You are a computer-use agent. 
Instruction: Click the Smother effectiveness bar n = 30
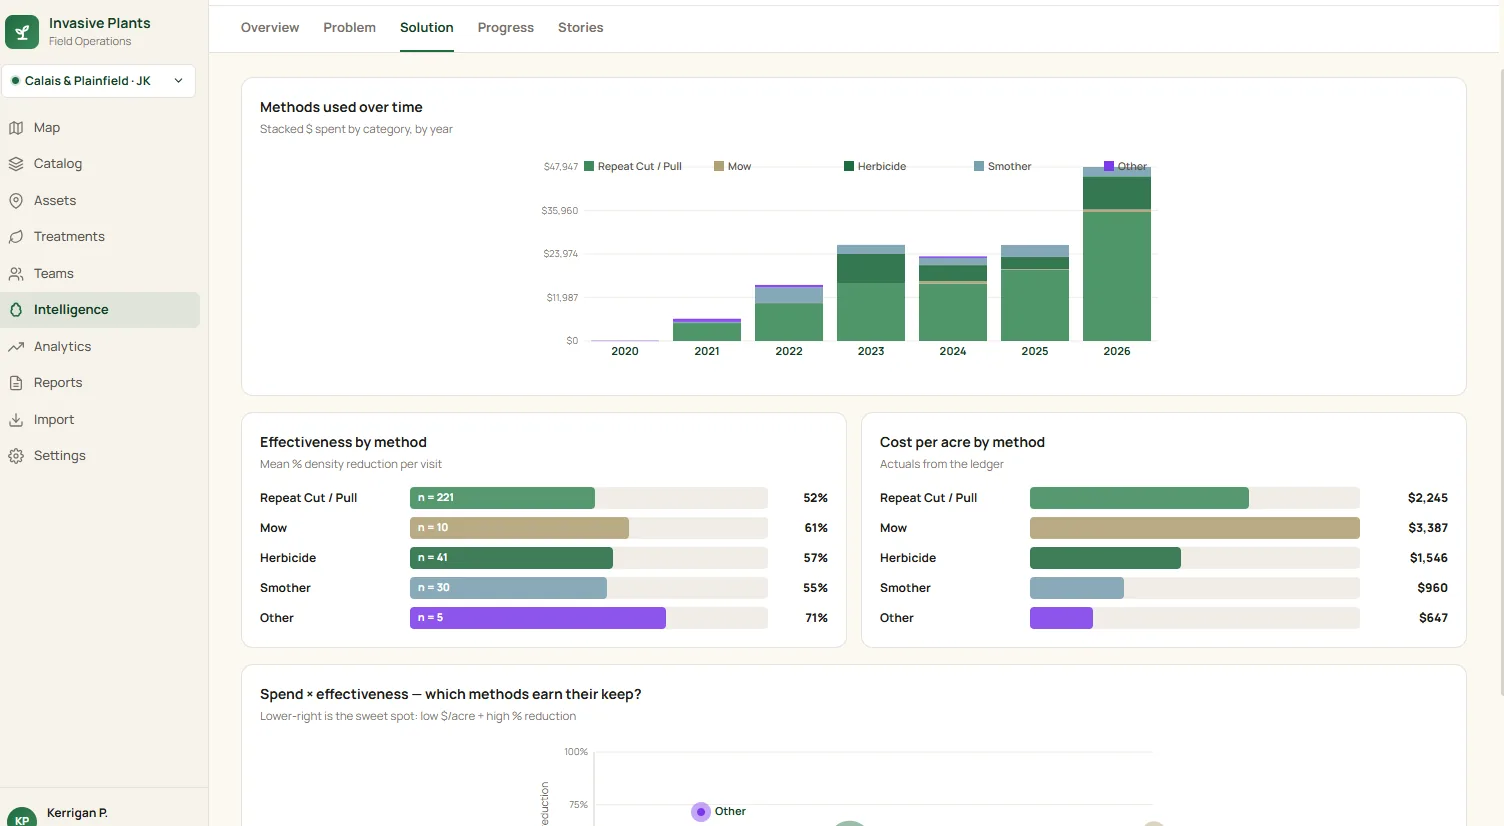coord(508,588)
